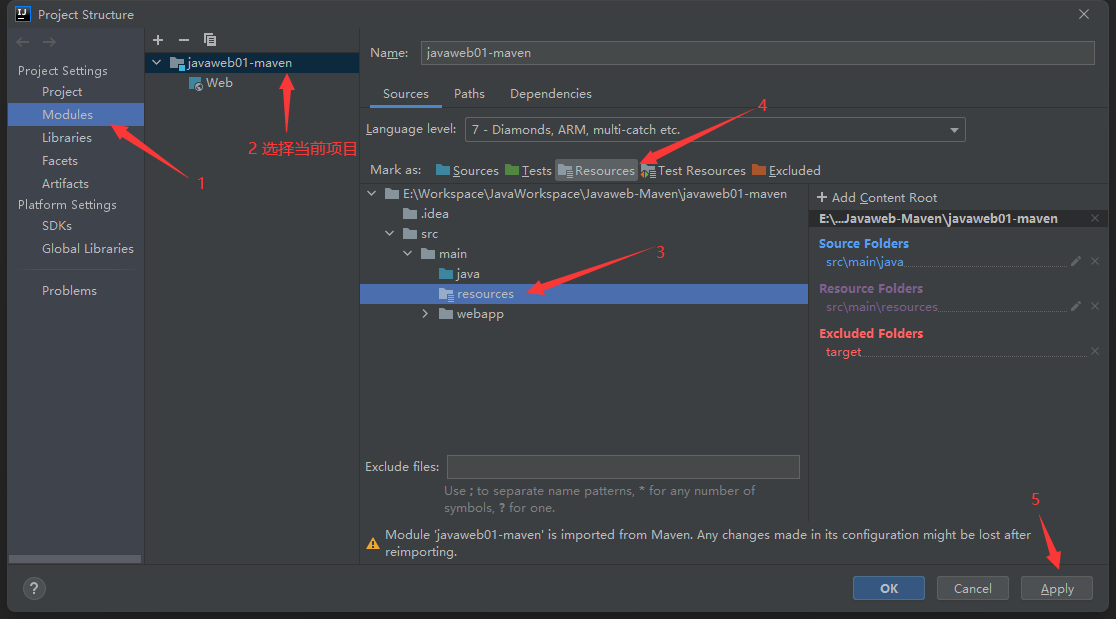Mark folder as Excluded
Screen dimensions: 1116x619
tap(786, 170)
